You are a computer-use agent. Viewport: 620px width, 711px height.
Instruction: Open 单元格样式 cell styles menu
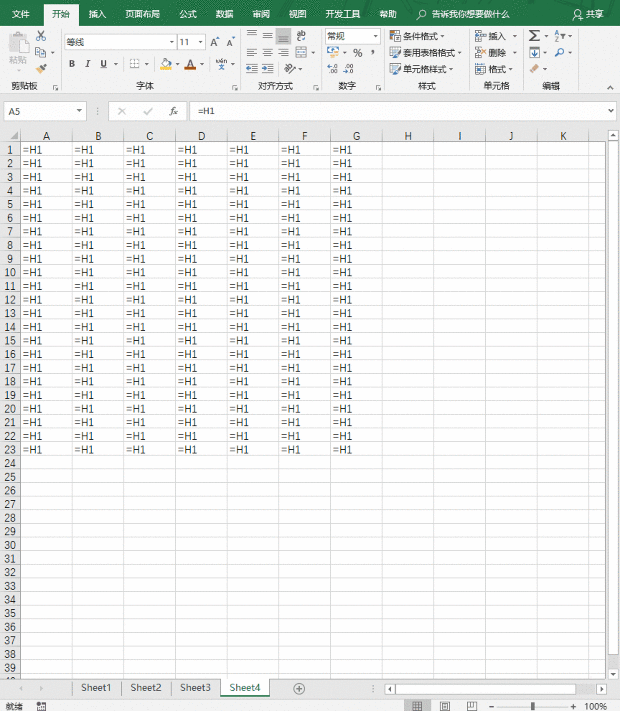[x=421, y=69]
